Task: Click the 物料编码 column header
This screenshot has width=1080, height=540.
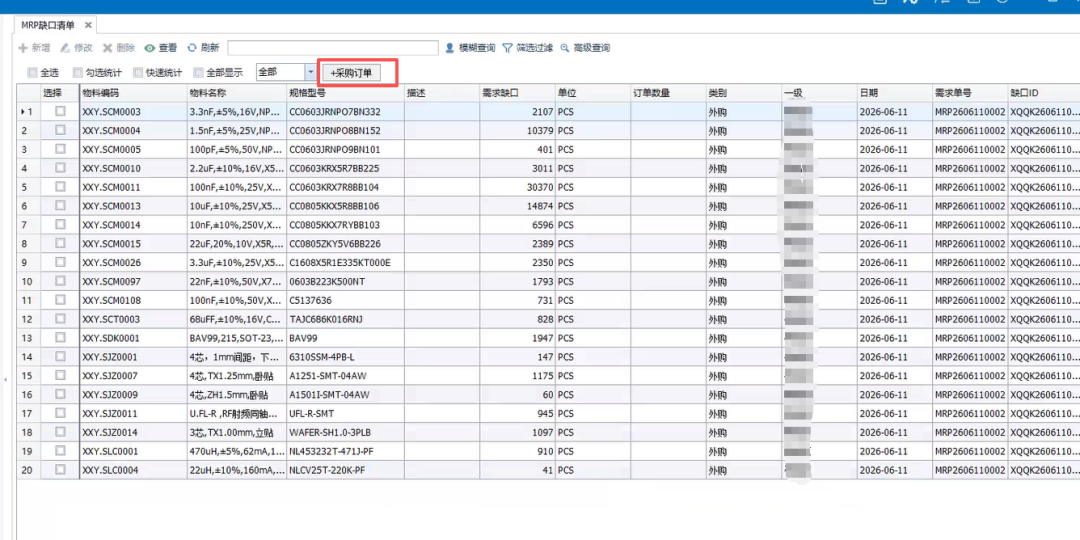Action: tap(133, 93)
